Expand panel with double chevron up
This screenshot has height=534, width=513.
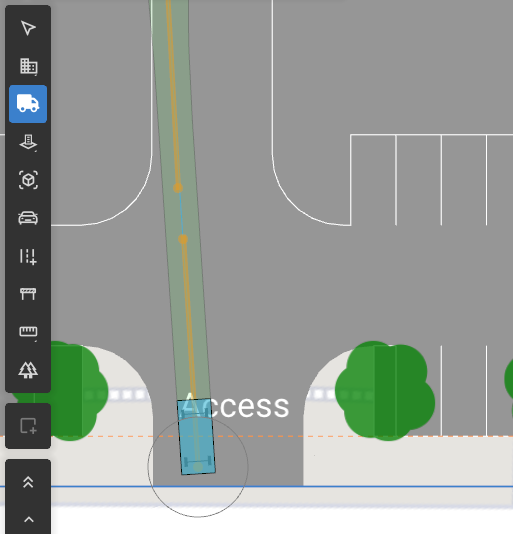point(28,482)
